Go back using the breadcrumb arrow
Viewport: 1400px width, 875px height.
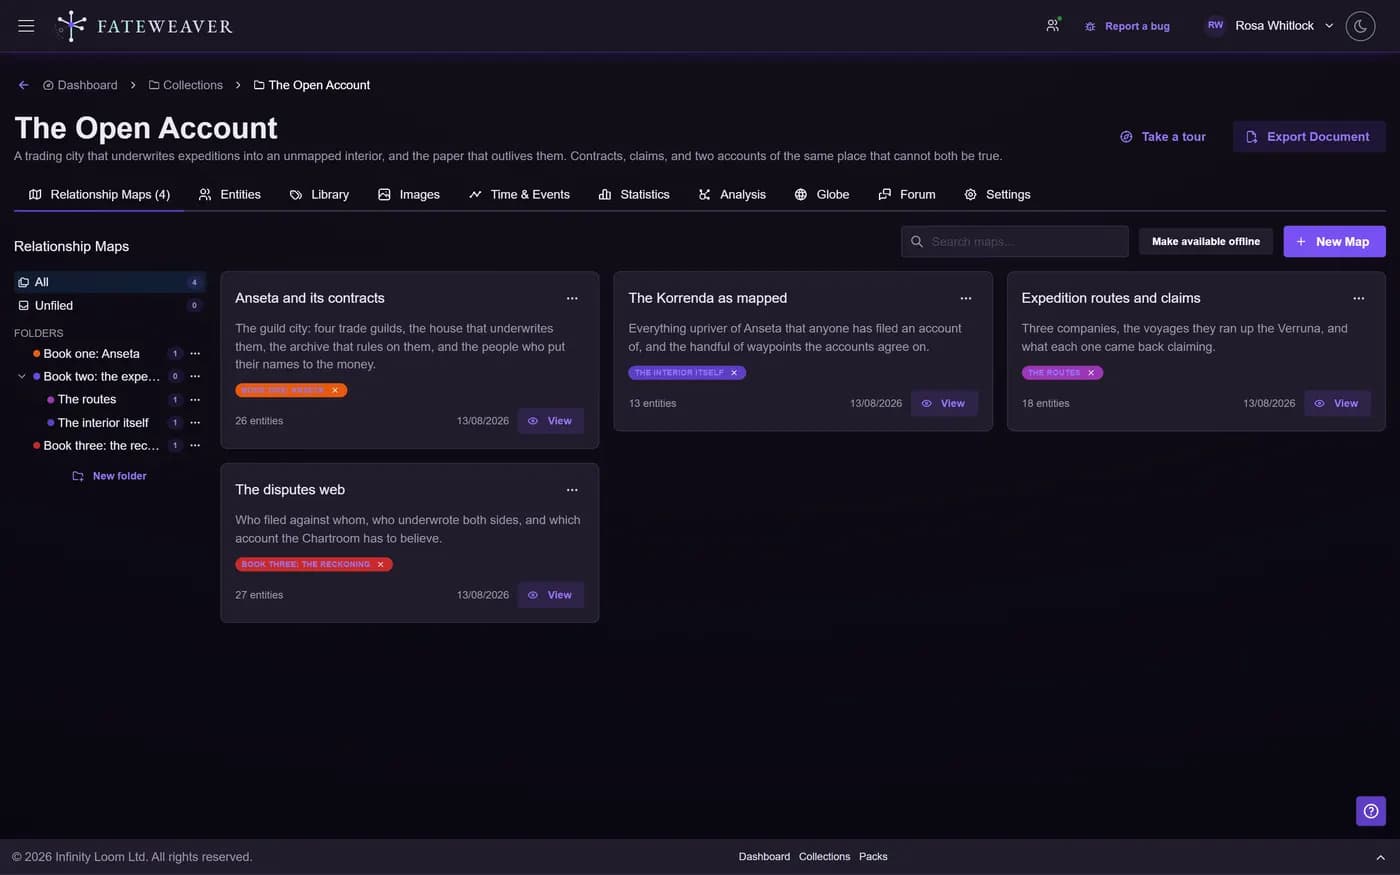tap(23, 85)
